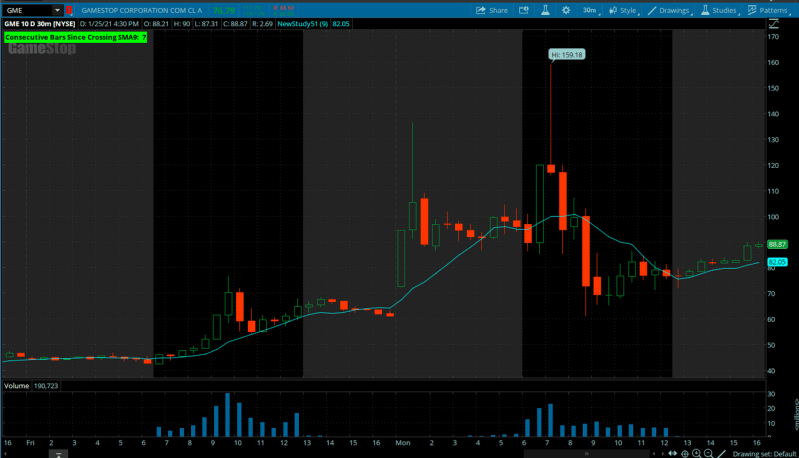Click the crosshair target icon at bottom
Screen dimensions: 799x458
tap(685, 453)
